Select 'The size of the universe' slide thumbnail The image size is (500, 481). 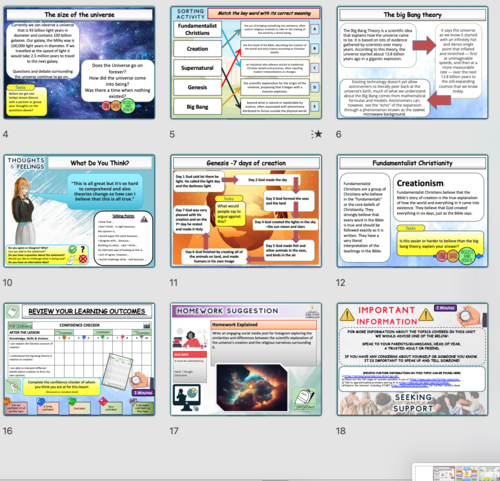pos(79,63)
